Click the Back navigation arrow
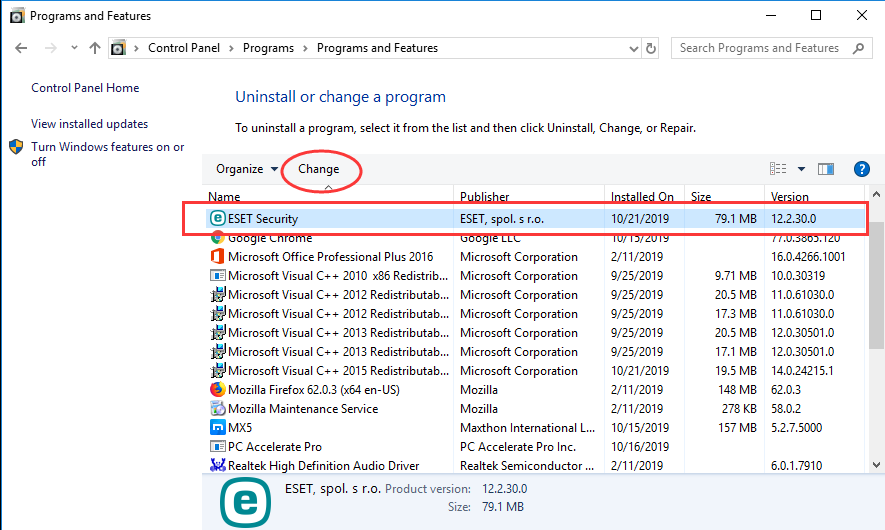 click(x=21, y=48)
